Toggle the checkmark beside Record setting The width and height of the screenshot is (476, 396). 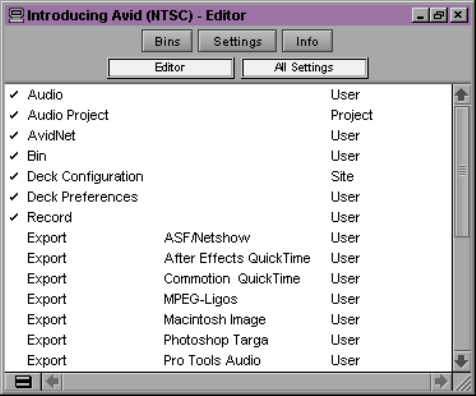coord(14,217)
